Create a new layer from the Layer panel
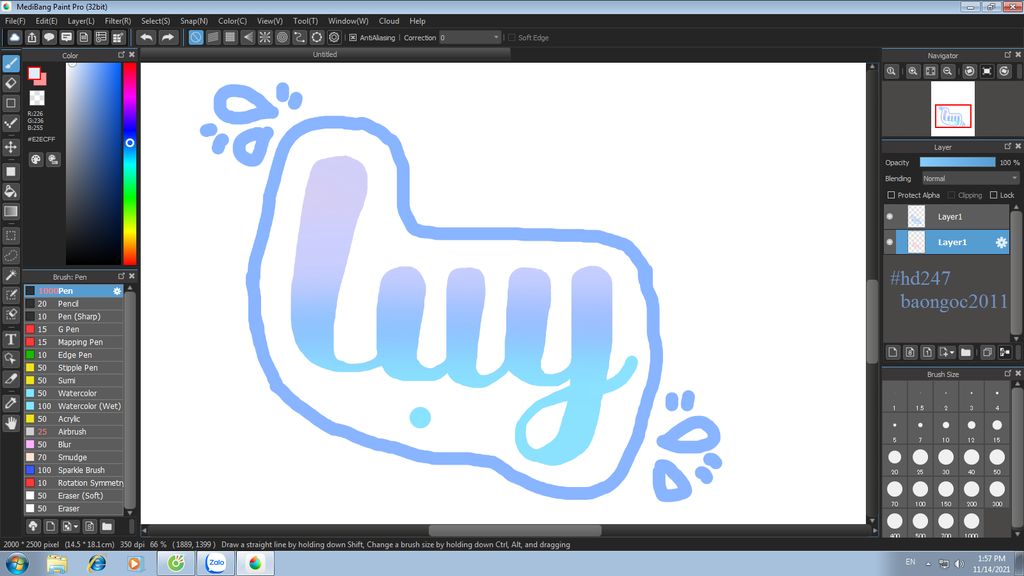 click(x=893, y=353)
